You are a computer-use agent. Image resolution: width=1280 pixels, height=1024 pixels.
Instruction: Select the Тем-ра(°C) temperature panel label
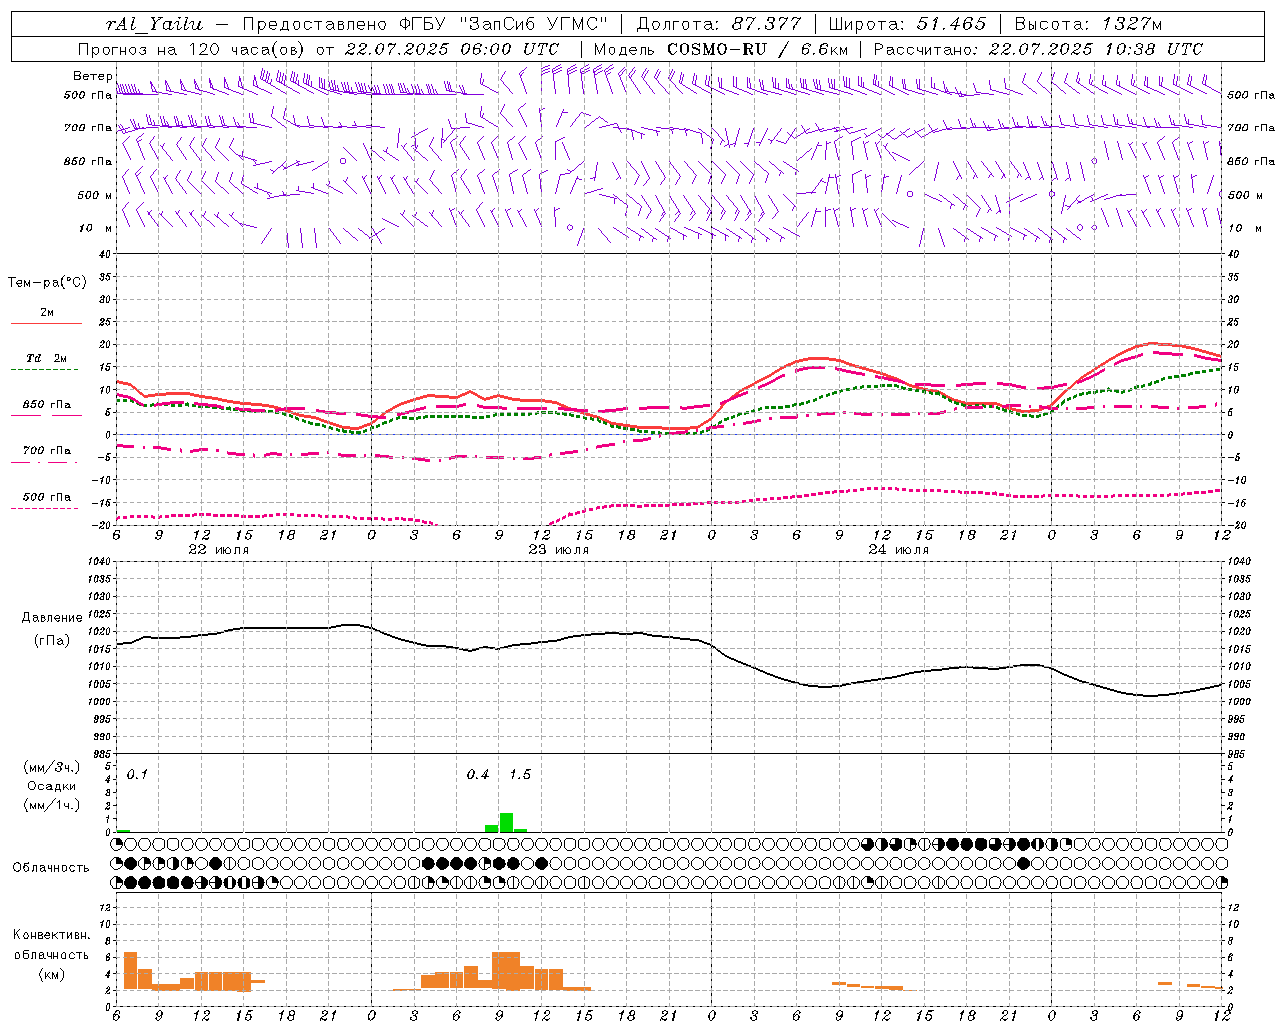pos(47,283)
